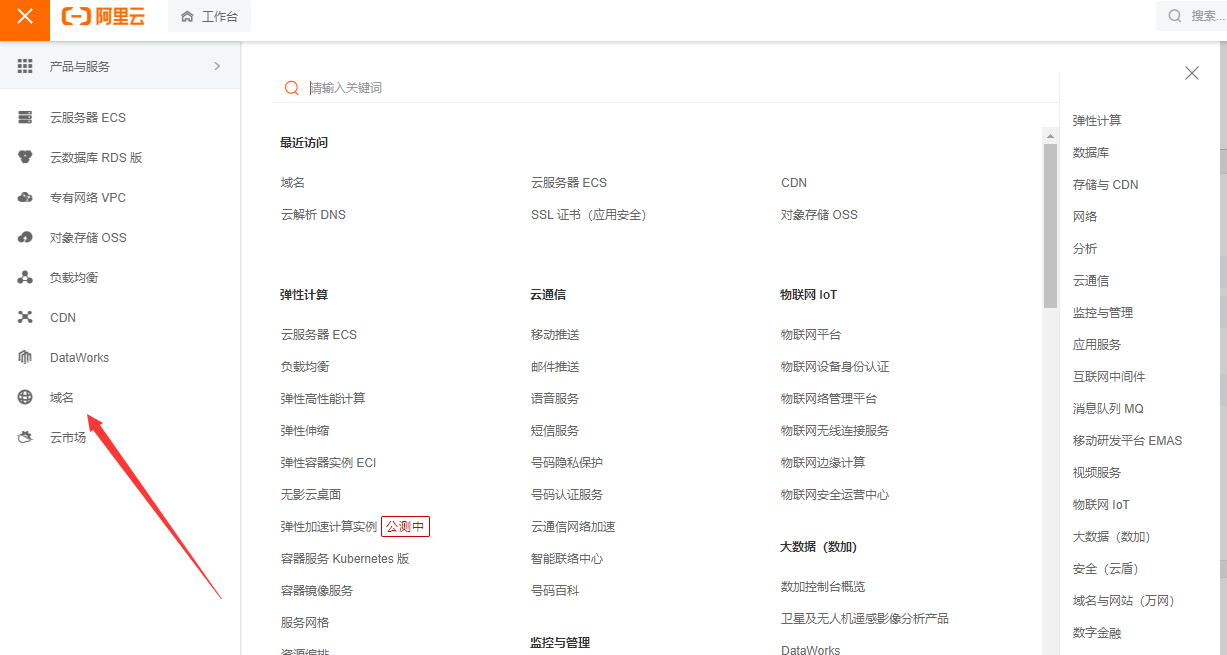Click the 专有网络 VPC sidebar icon
Viewport: 1227px width, 655px height.
coord(25,197)
